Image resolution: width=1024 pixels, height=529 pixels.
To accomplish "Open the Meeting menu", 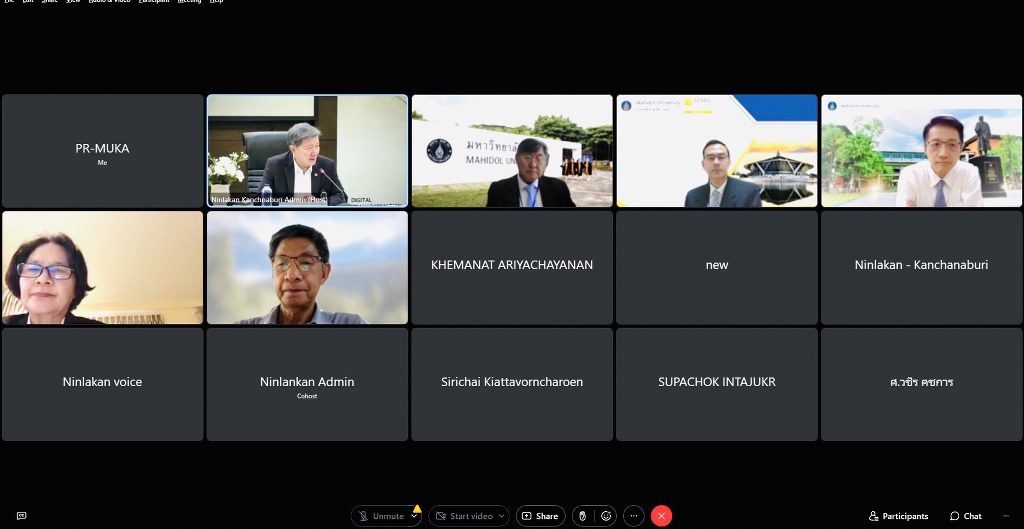I will click(x=189, y=1).
